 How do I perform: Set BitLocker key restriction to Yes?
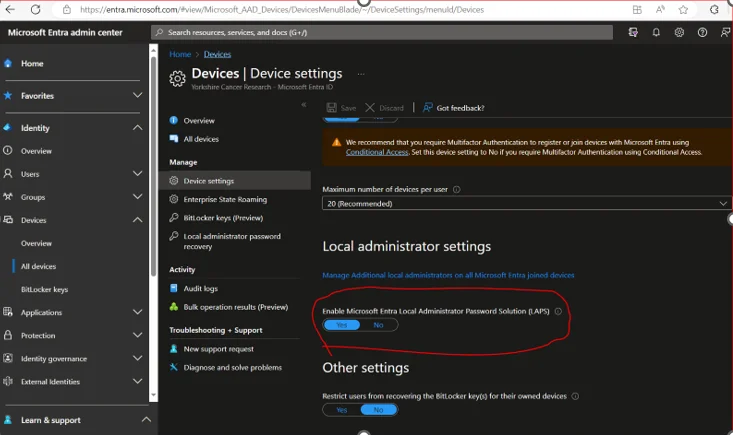tap(341, 410)
